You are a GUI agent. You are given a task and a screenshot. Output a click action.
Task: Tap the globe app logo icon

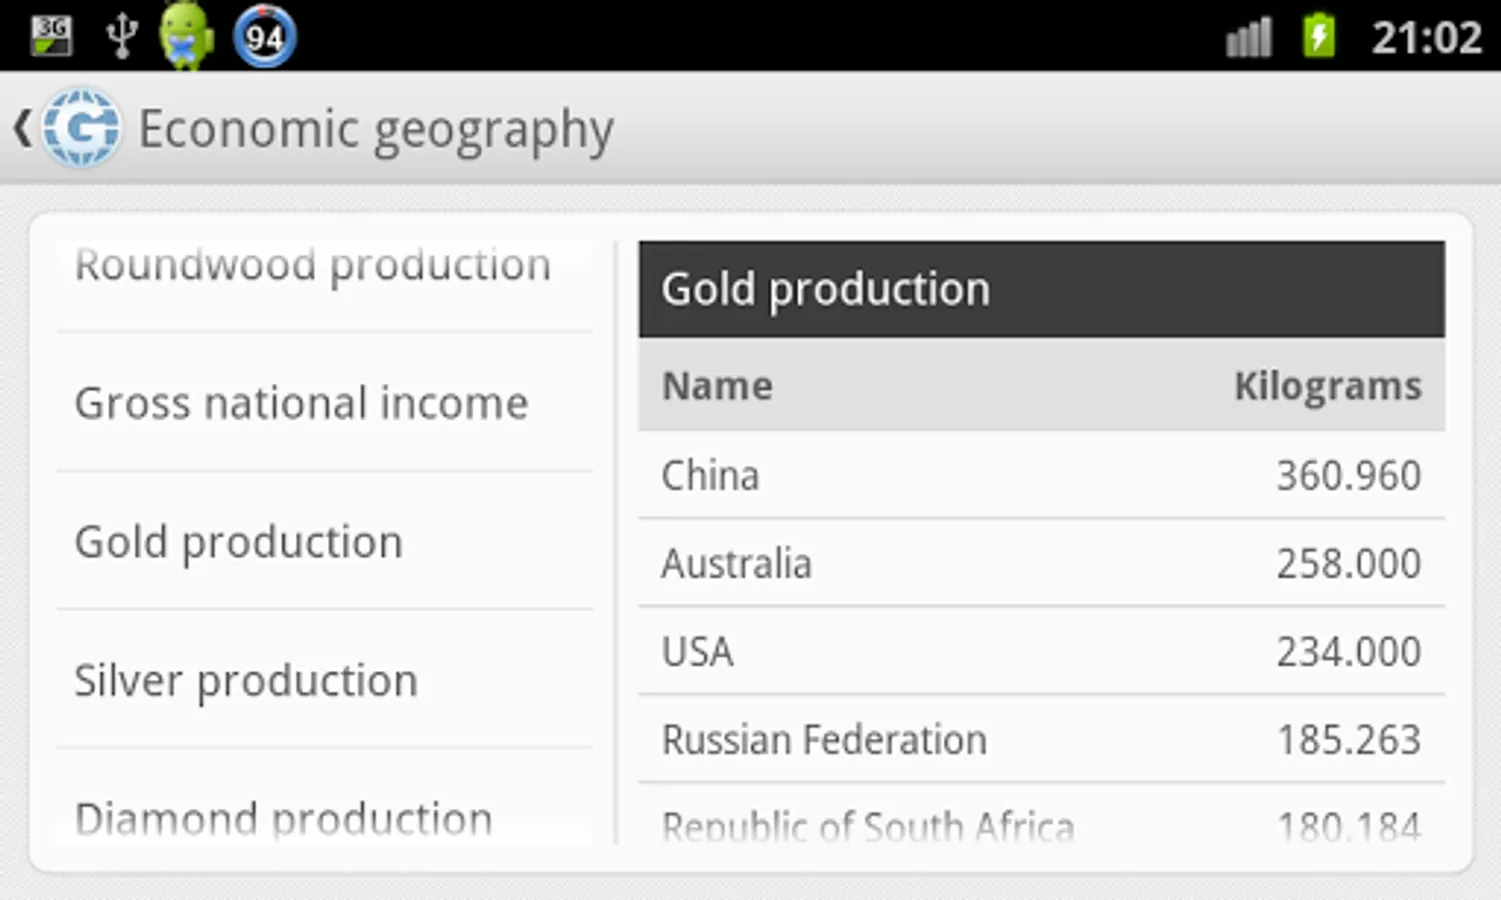tap(82, 128)
